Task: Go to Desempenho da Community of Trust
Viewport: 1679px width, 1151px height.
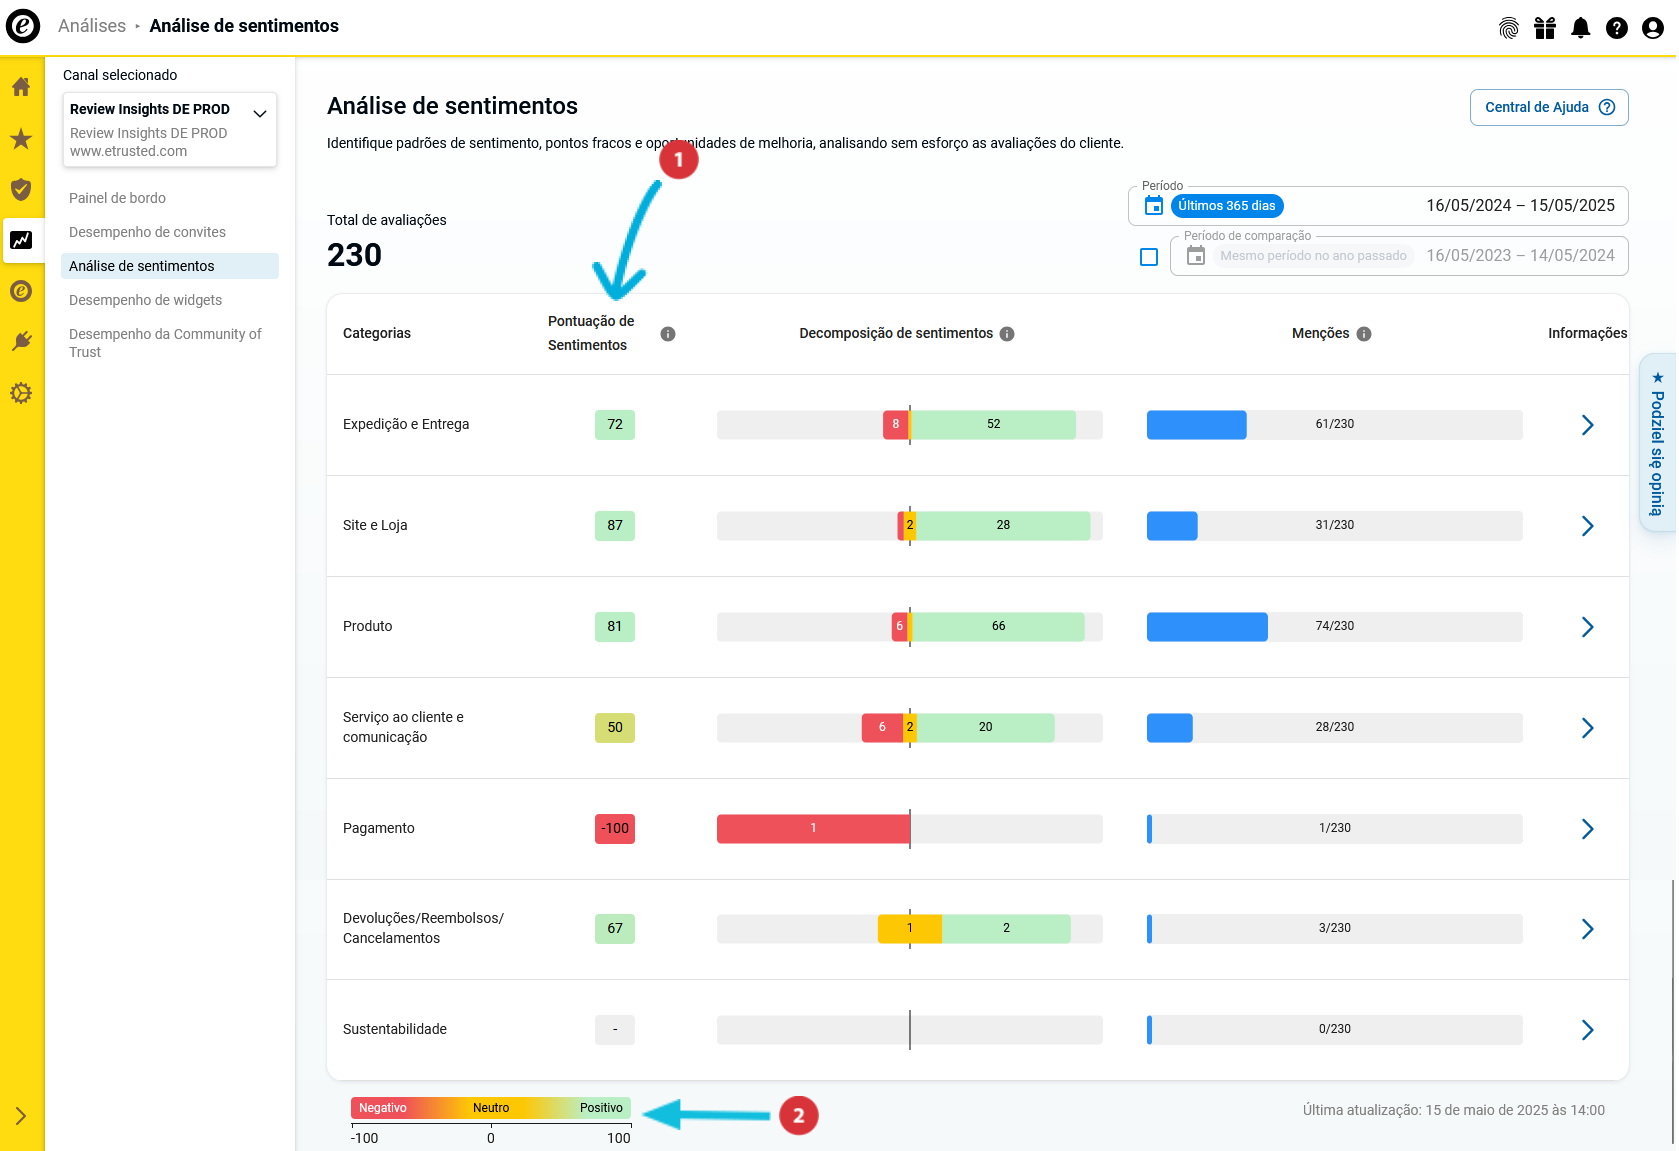Action: click(165, 343)
